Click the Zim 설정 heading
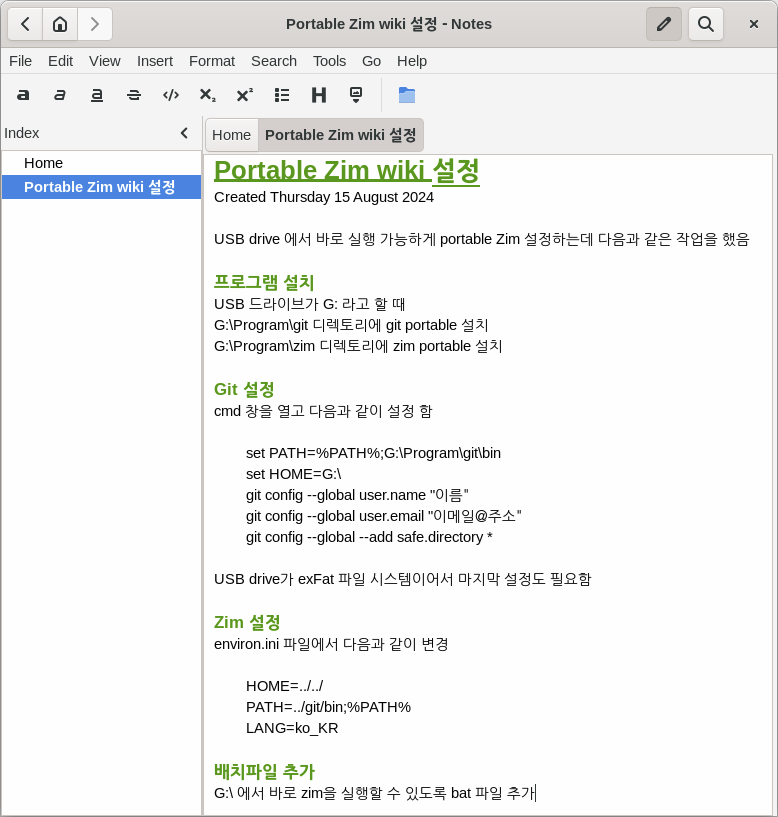The height and width of the screenshot is (817, 778). pos(247,622)
